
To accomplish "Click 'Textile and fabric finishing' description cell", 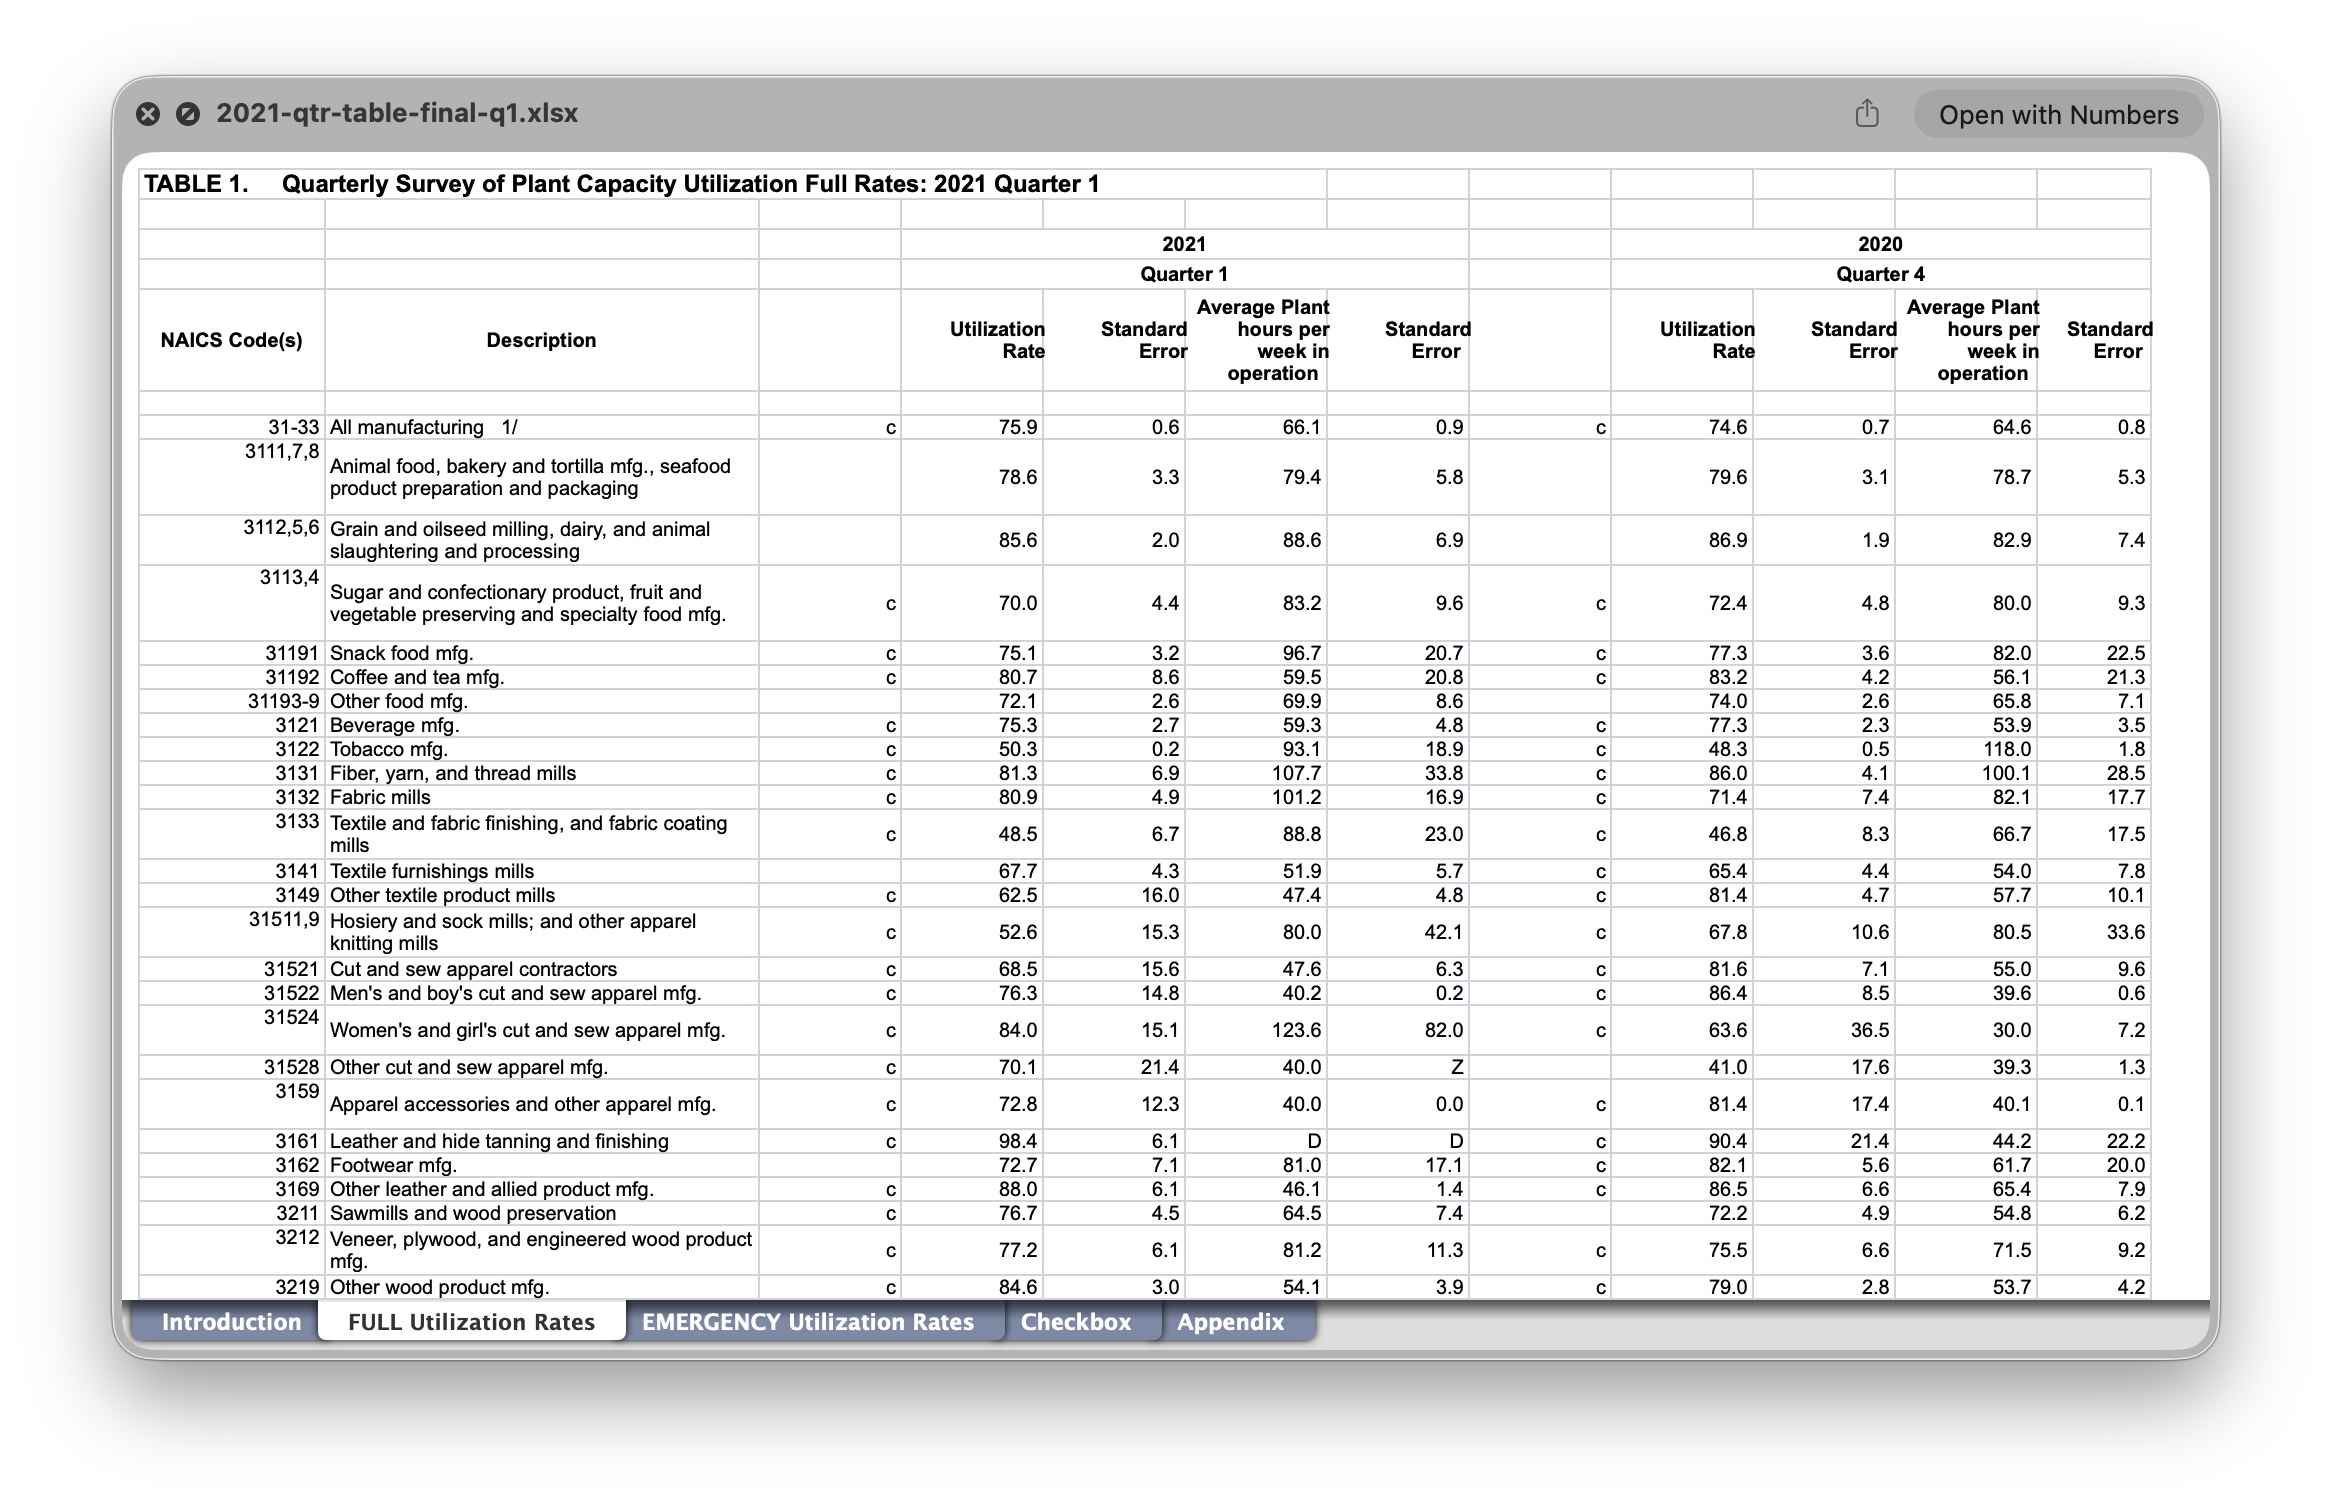I will pyautogui.click(x=541, y=834).
